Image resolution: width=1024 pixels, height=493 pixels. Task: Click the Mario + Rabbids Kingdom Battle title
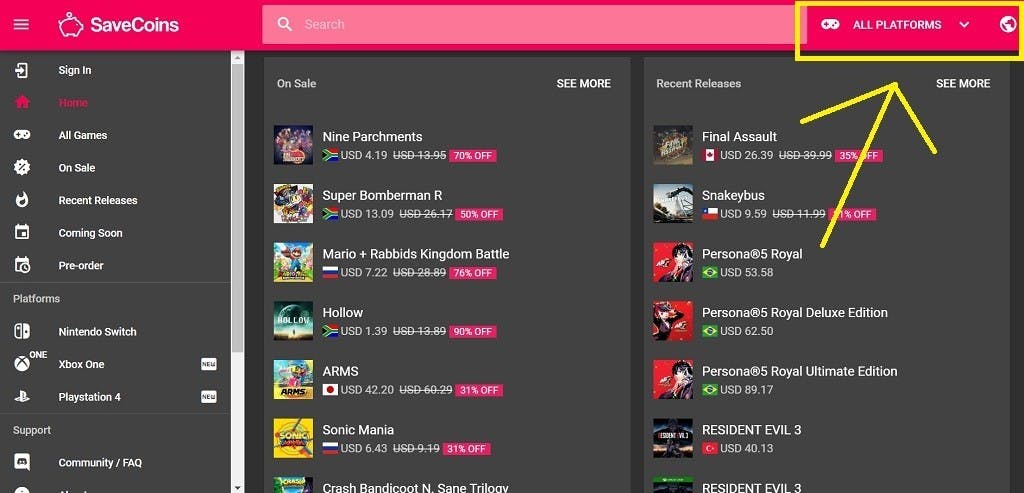[416, 254]
